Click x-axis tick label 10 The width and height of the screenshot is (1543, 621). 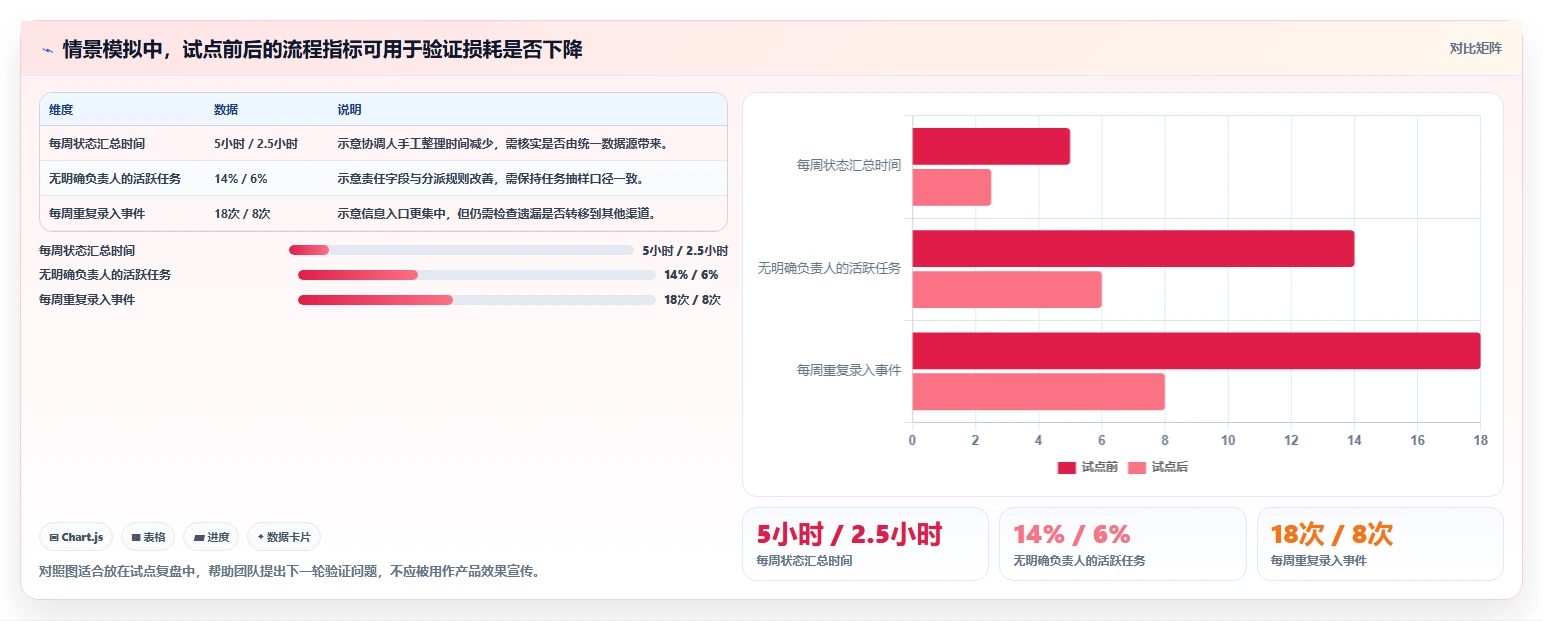tap(1228, 440)
